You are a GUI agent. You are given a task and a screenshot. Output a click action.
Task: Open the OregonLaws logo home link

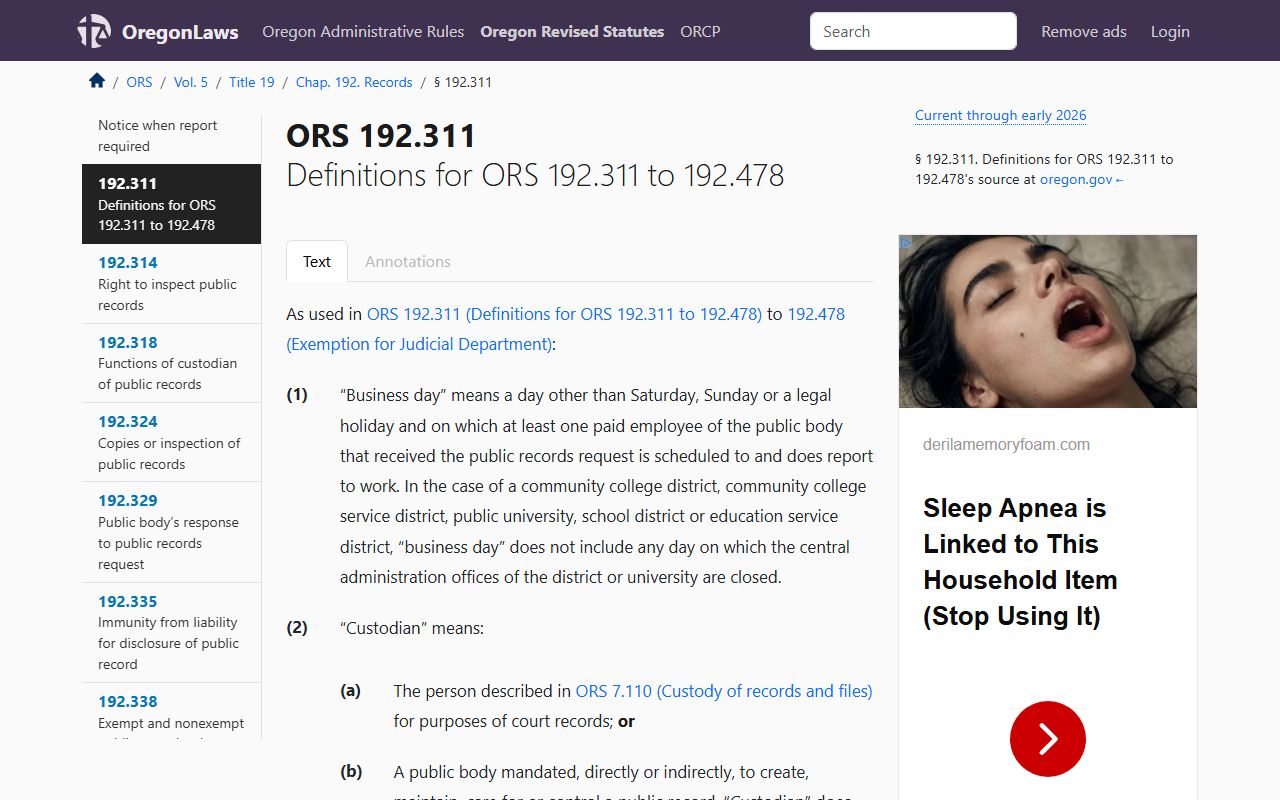click(158, 31)
